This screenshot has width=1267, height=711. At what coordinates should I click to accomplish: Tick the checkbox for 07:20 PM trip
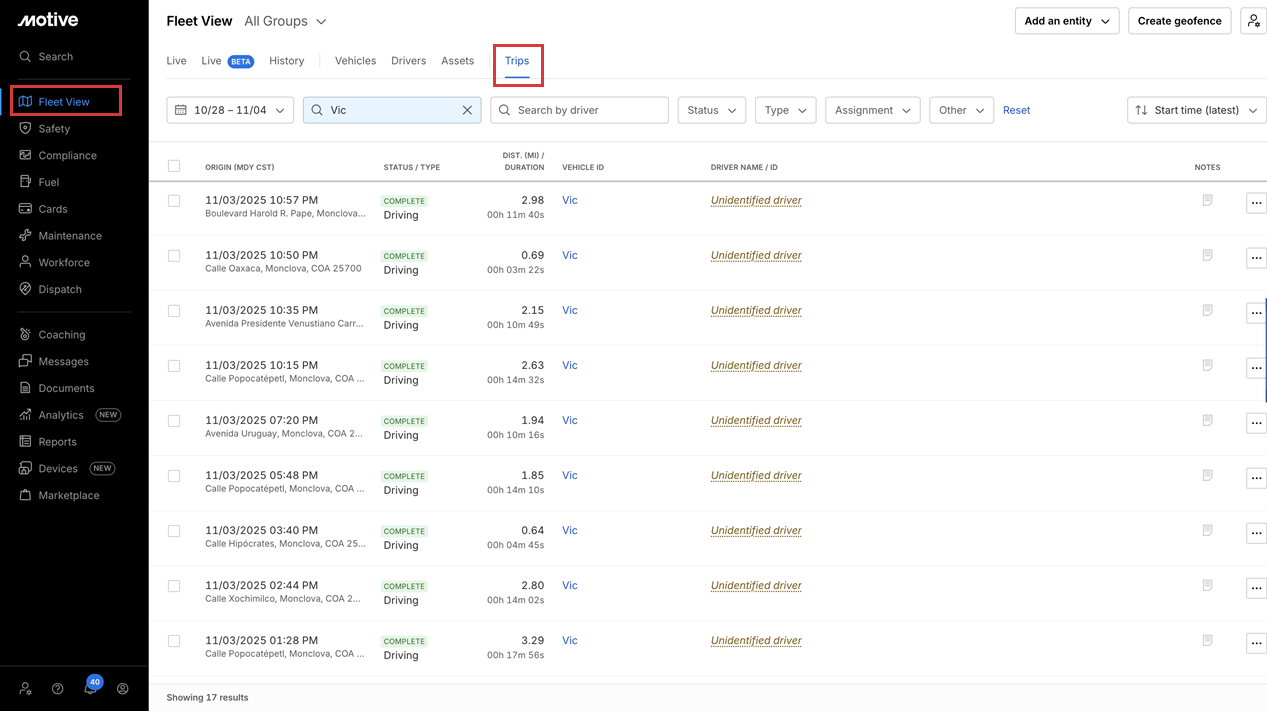click(x=174, y=421)
